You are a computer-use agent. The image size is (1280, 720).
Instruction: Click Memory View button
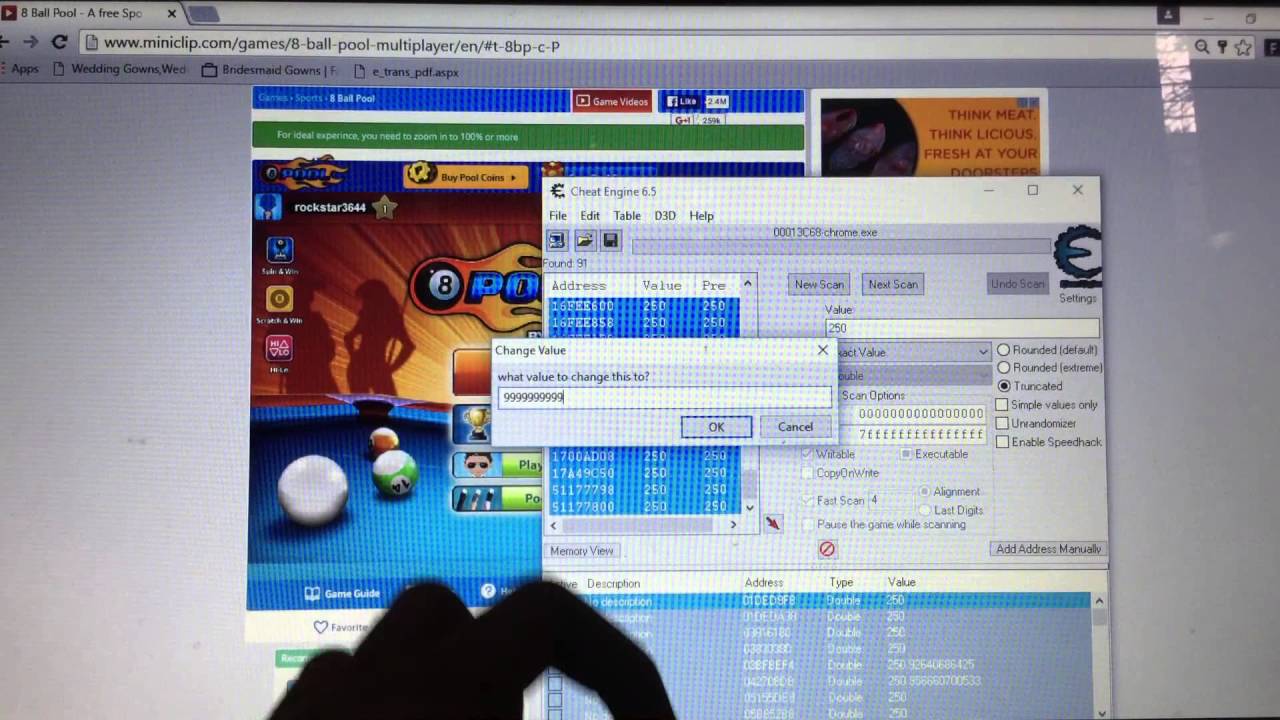coord(582,551)
